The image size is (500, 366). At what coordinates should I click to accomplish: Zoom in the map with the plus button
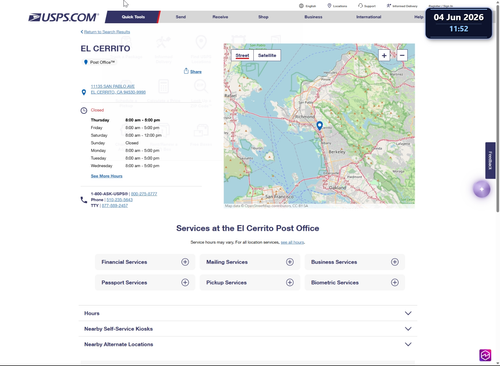pyautogui.click(x=384, y=55)
